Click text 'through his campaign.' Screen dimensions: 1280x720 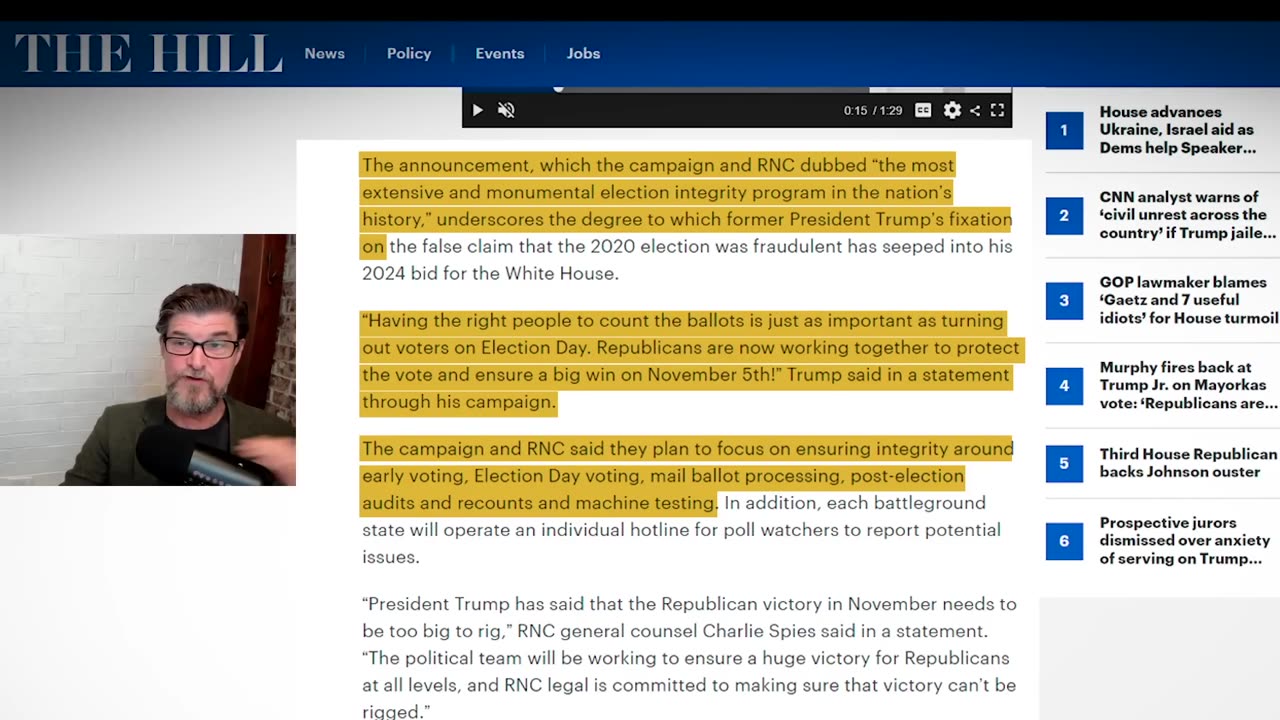458,402
